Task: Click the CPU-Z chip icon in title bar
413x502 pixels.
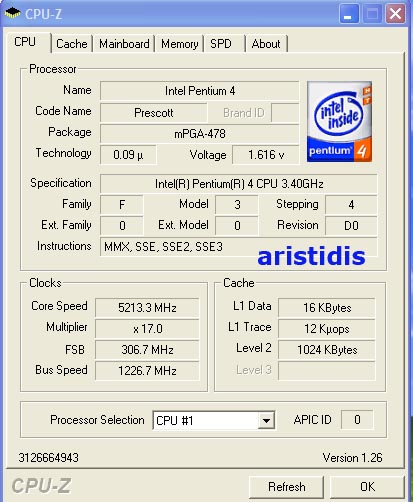Action: point(12,13)
